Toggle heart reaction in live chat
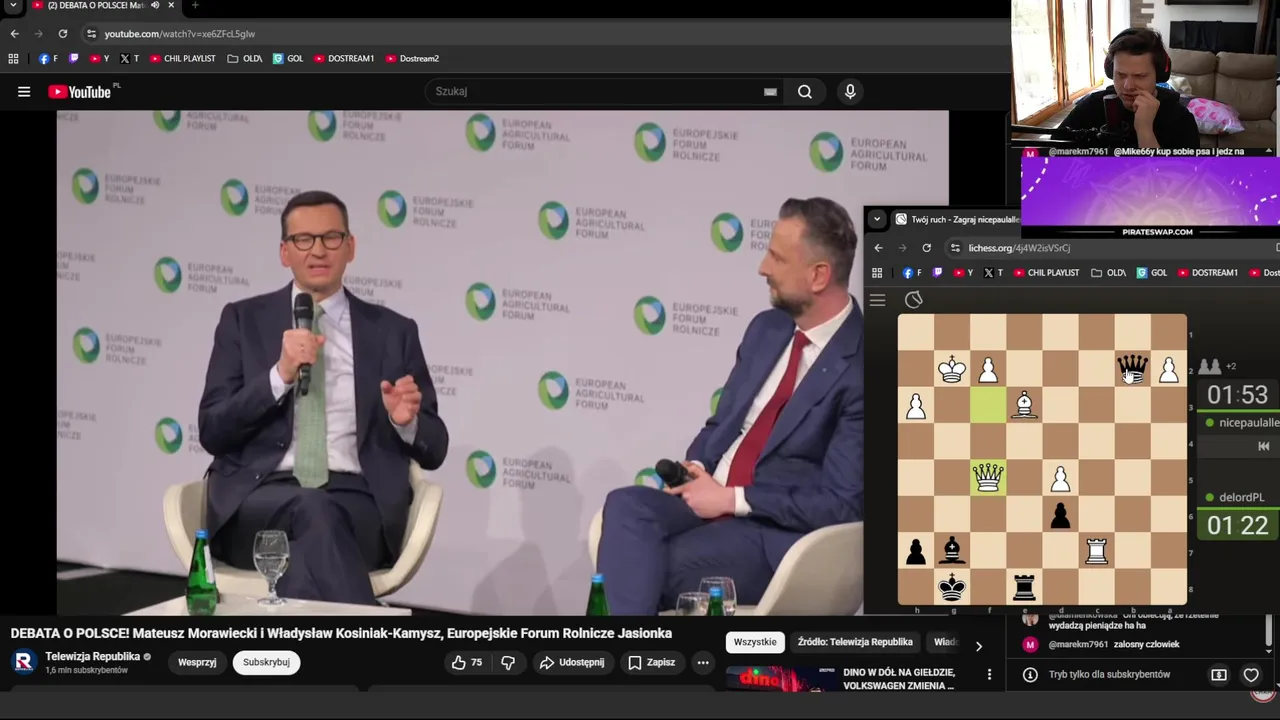 [1251, 675]
